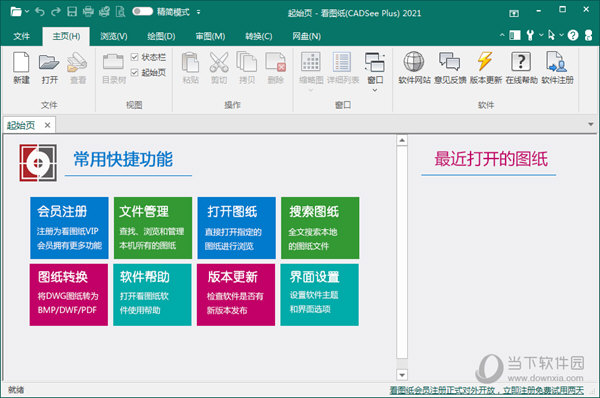Click the 版本更新 tile on start page

click(236, 295)
